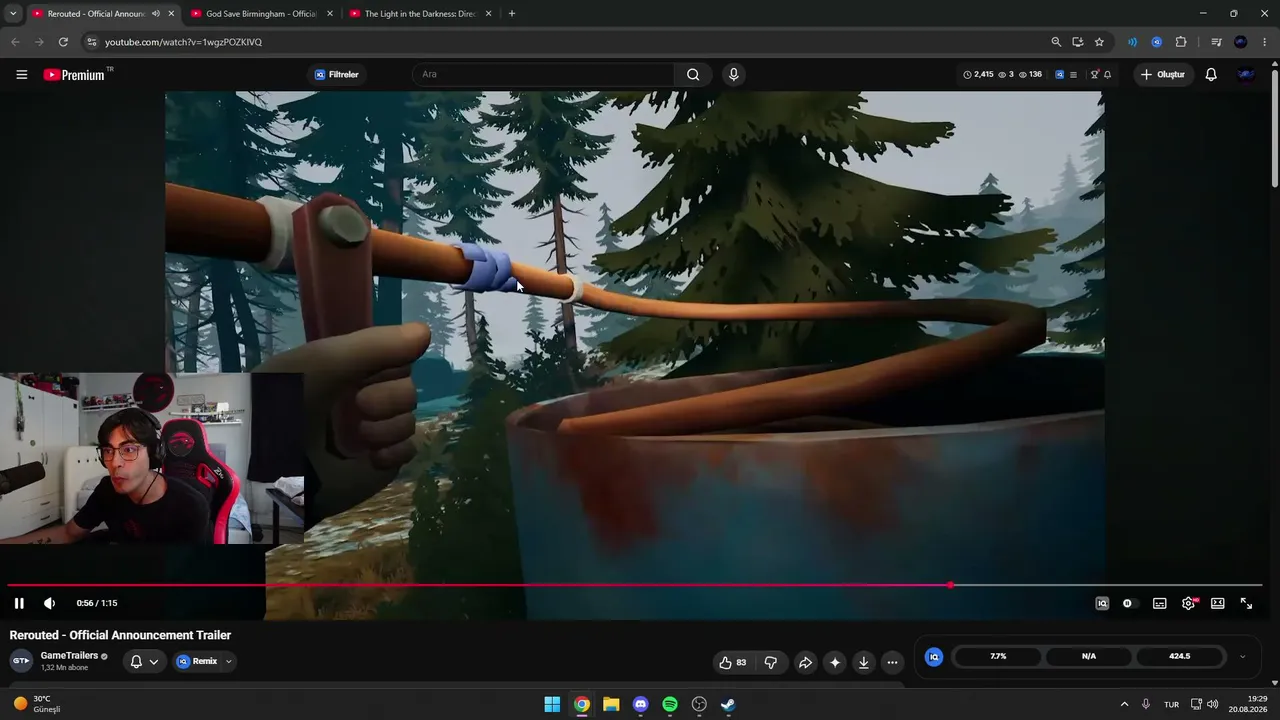1280x720 pixels.
Task: Open the player settings gear
Action: [x=1188, y=603]
